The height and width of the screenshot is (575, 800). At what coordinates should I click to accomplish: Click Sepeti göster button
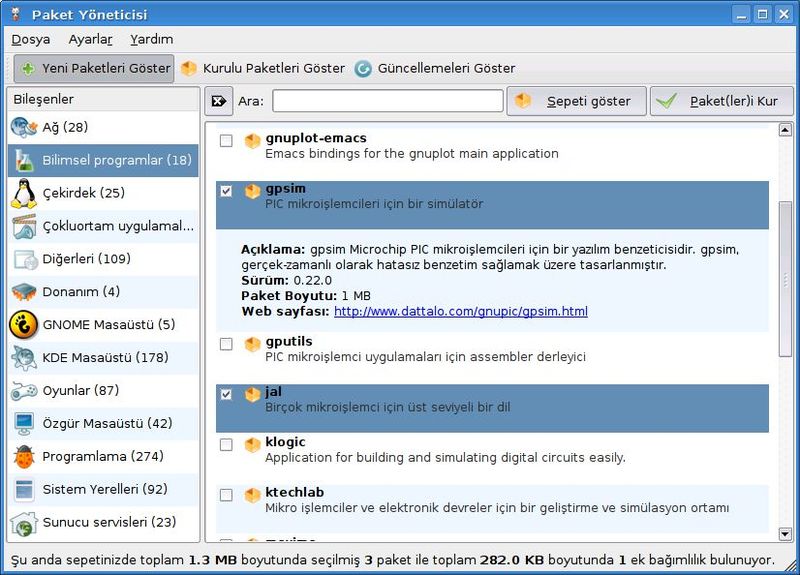pos(576,101)
